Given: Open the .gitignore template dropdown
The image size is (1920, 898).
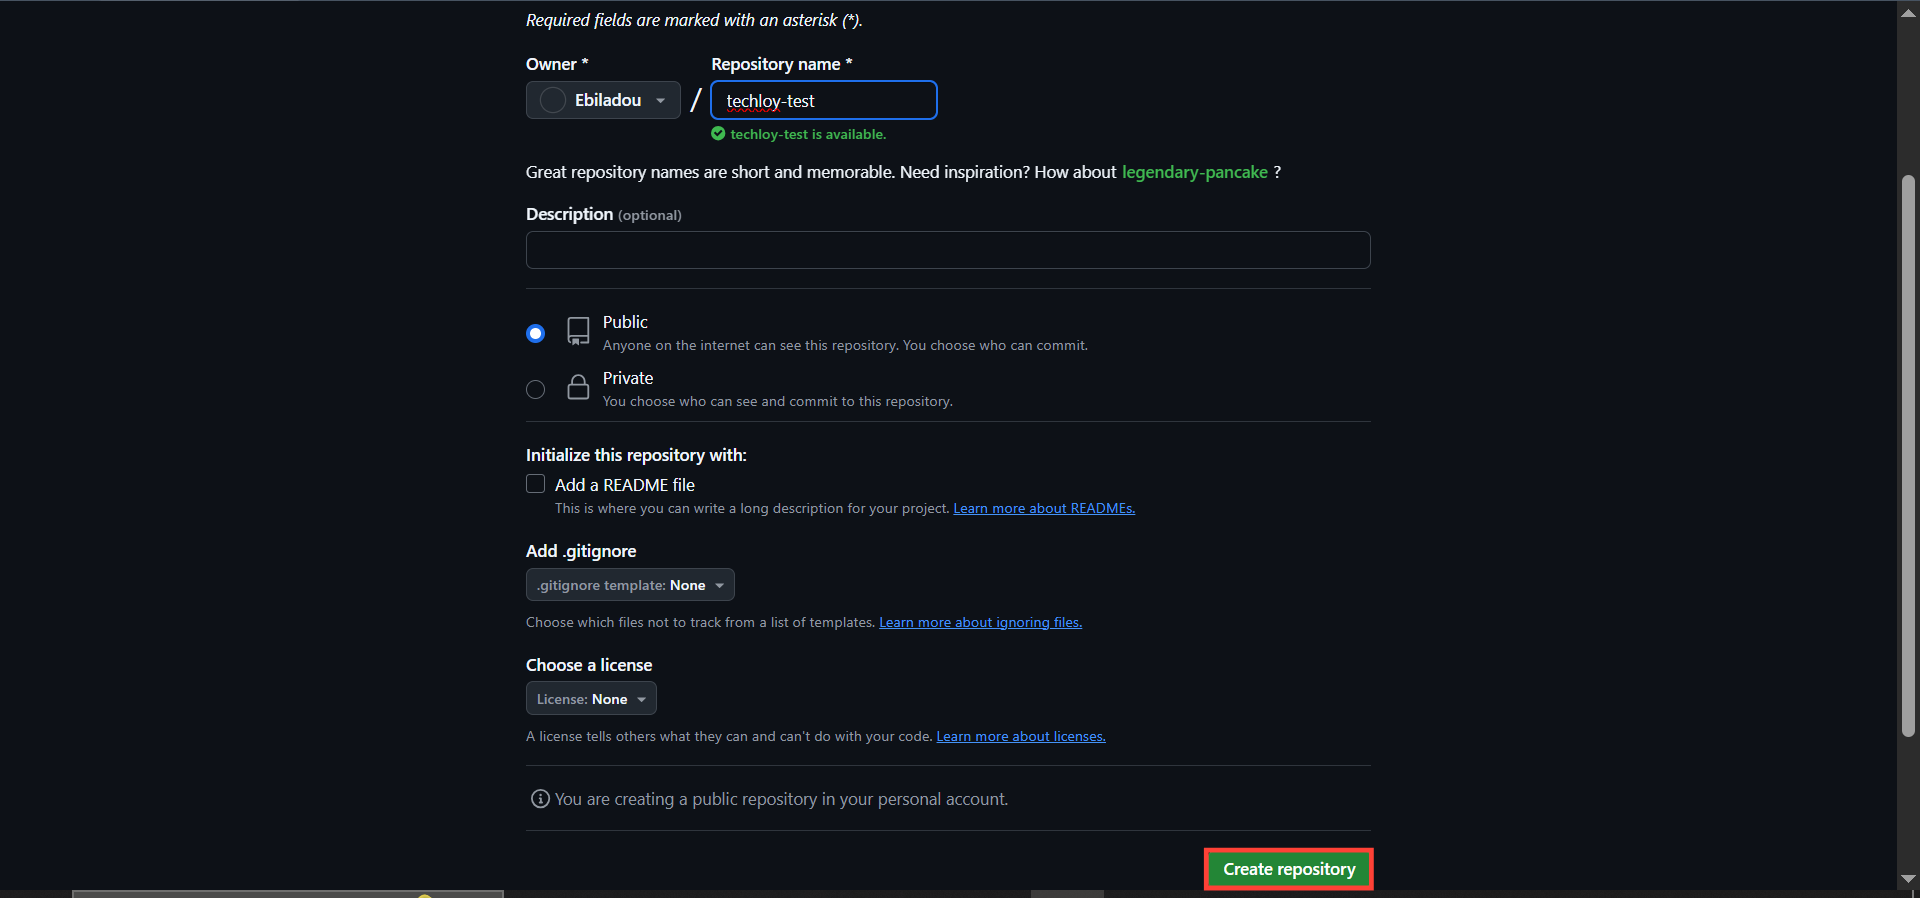Looking at the screenshot, I should tap(629, 585).
